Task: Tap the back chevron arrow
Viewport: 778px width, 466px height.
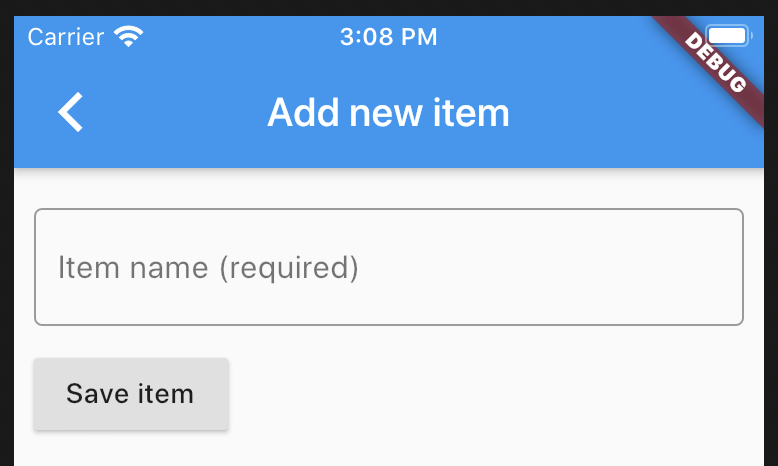Action: (70, 112)
